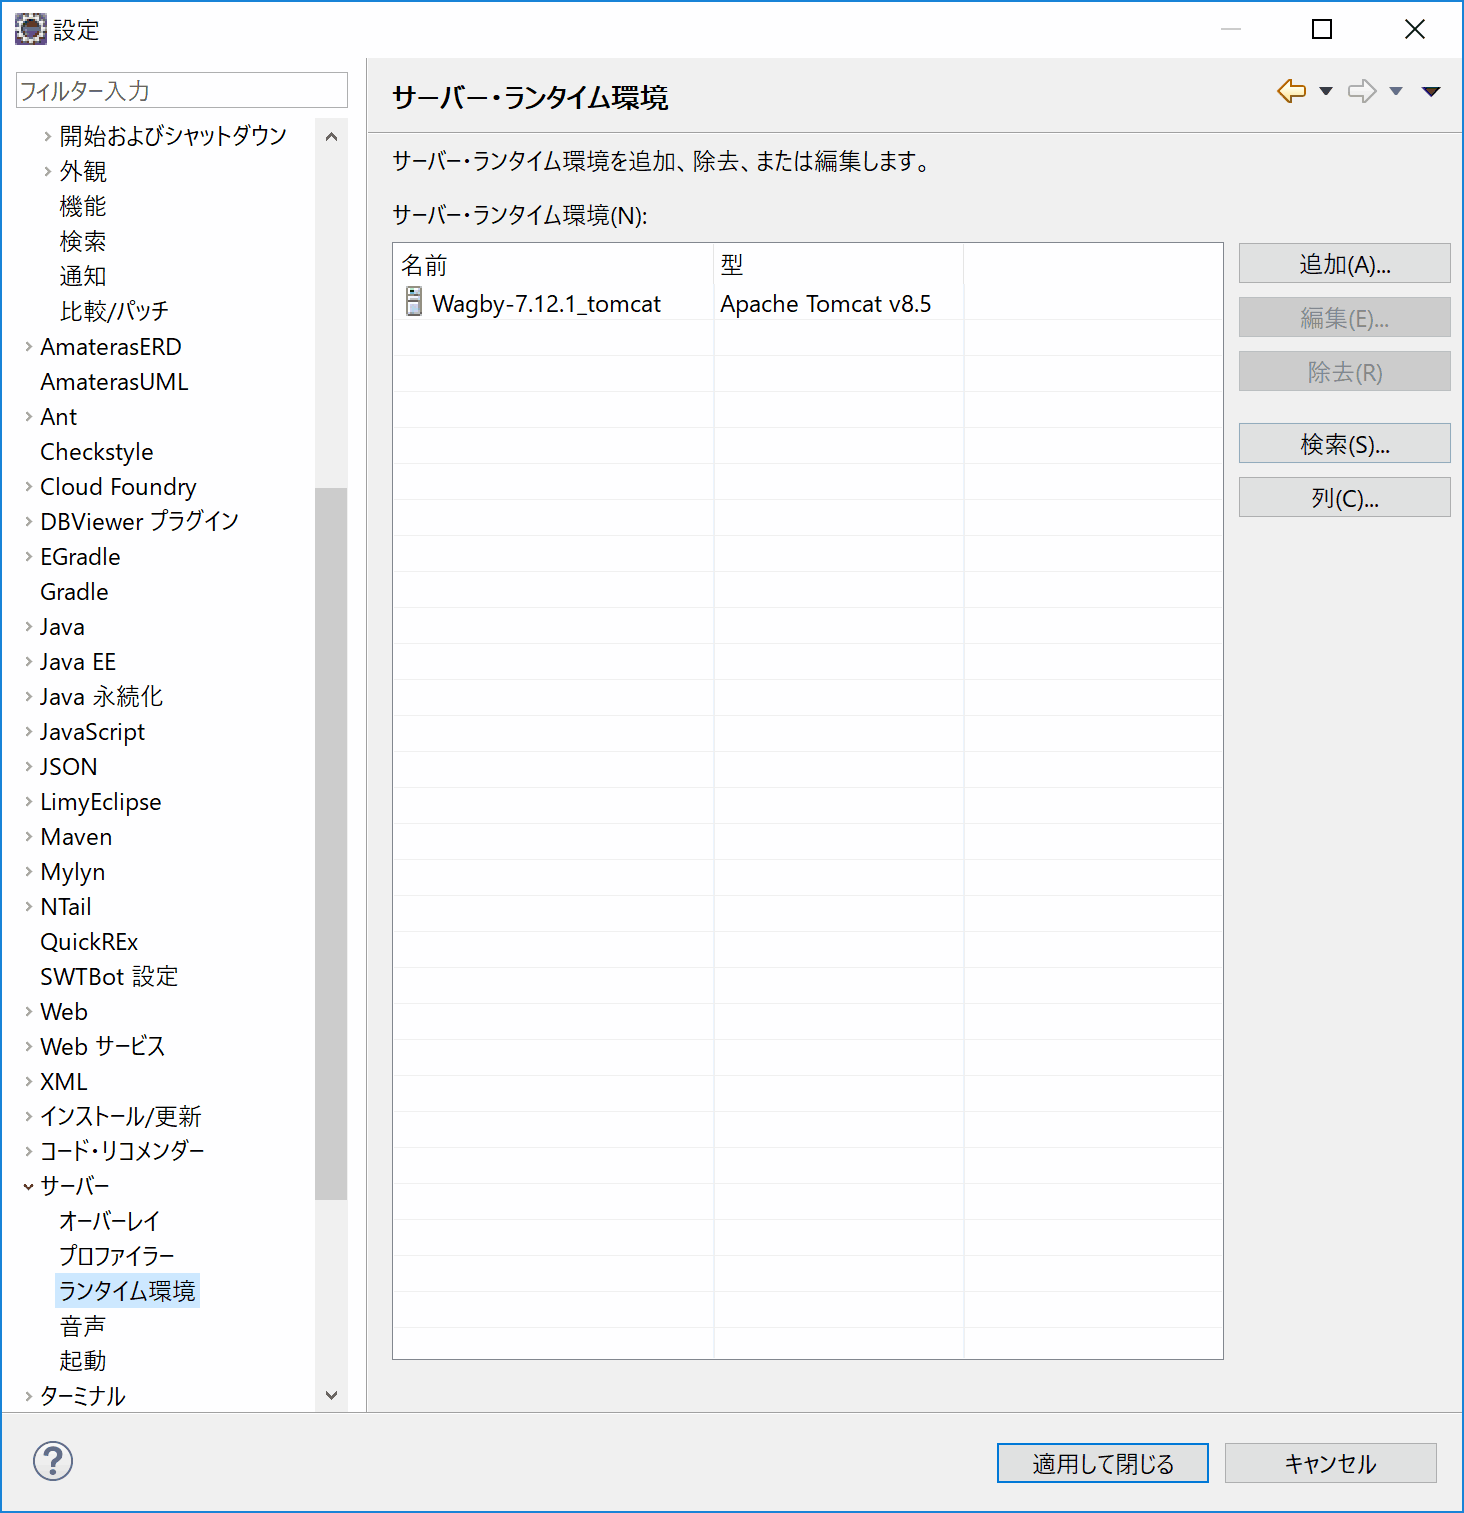This screenshot has height=1513, width=1464.
Task: Select QuickREx preferences item
Action: [89, 942]
